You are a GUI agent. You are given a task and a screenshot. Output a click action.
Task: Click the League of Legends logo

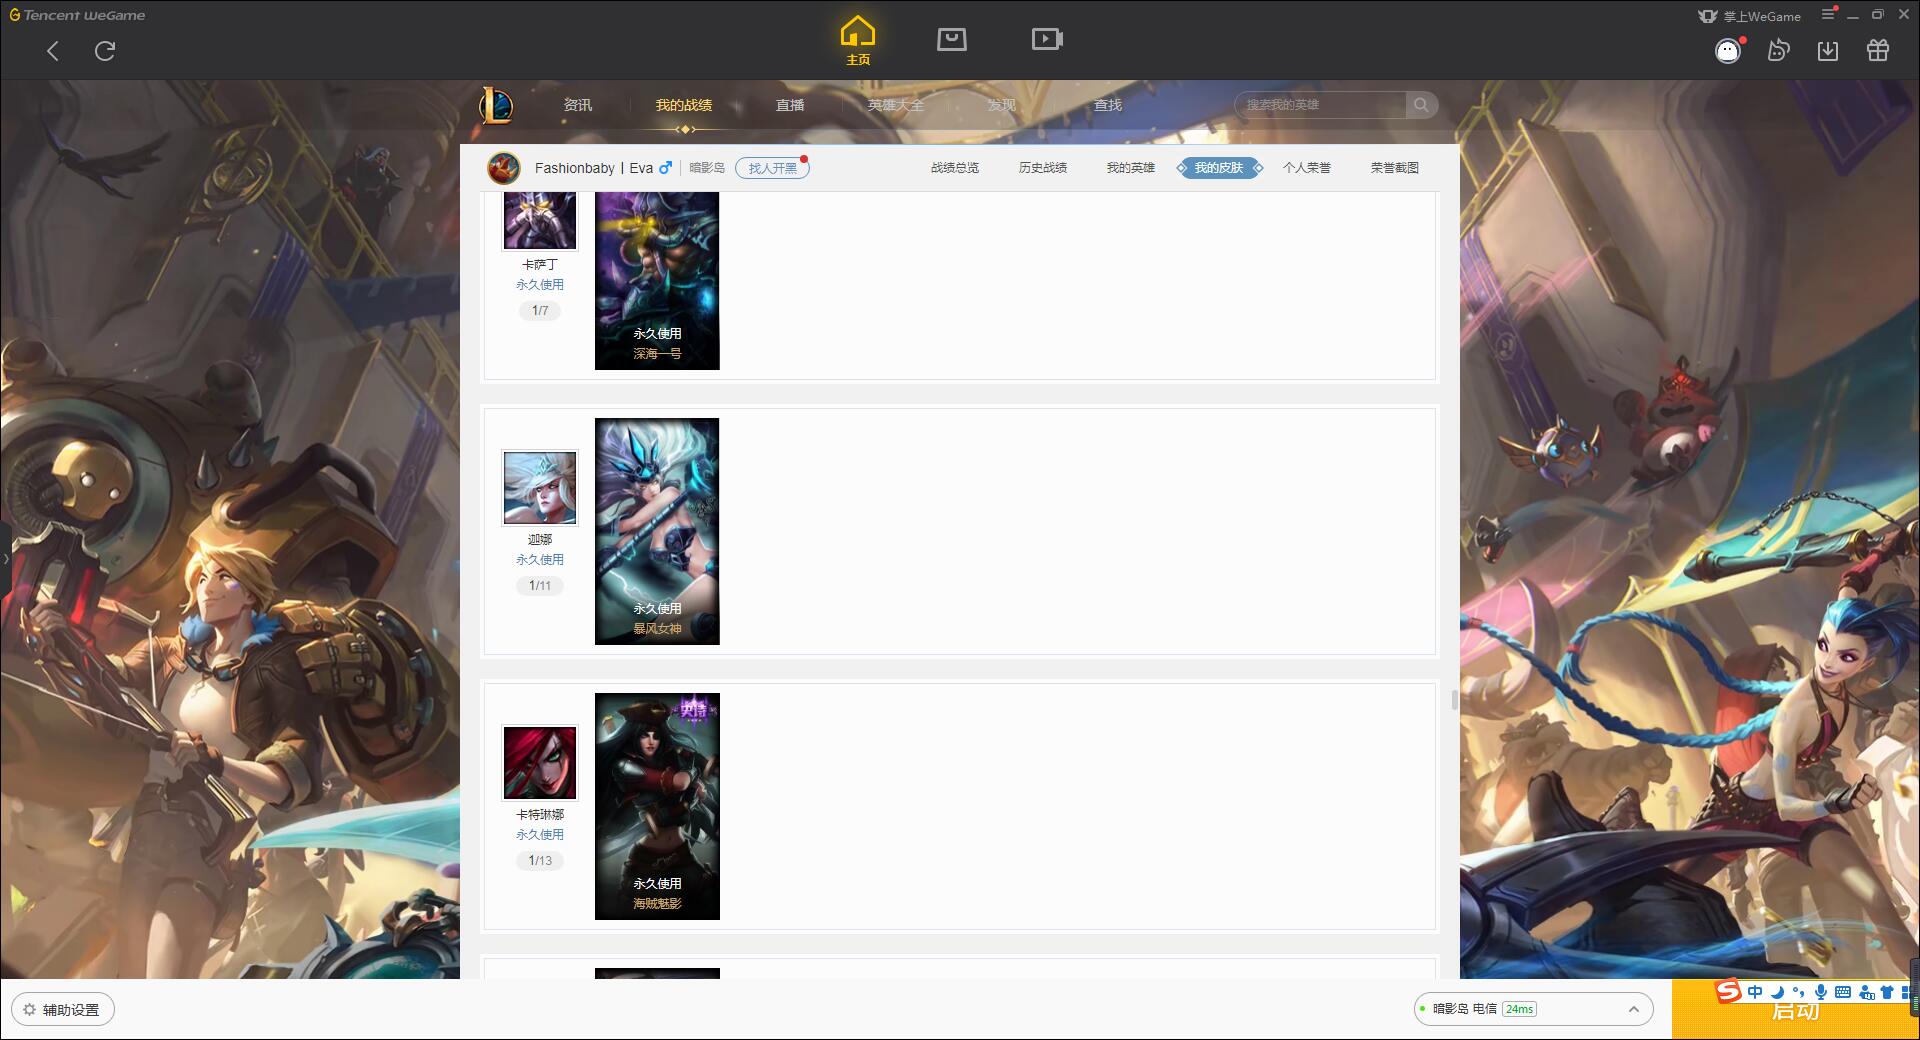(496, 105)
